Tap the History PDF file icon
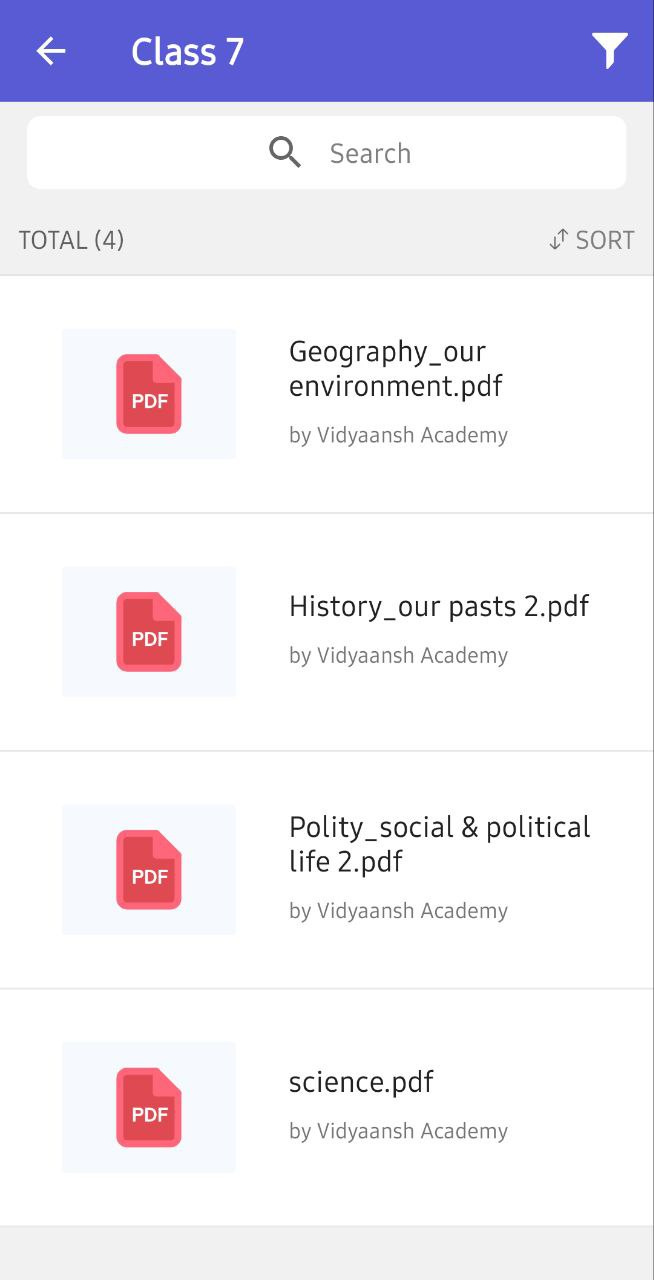Image resolution: width=654 pixels, height=1280 pixels. point(149,632)
